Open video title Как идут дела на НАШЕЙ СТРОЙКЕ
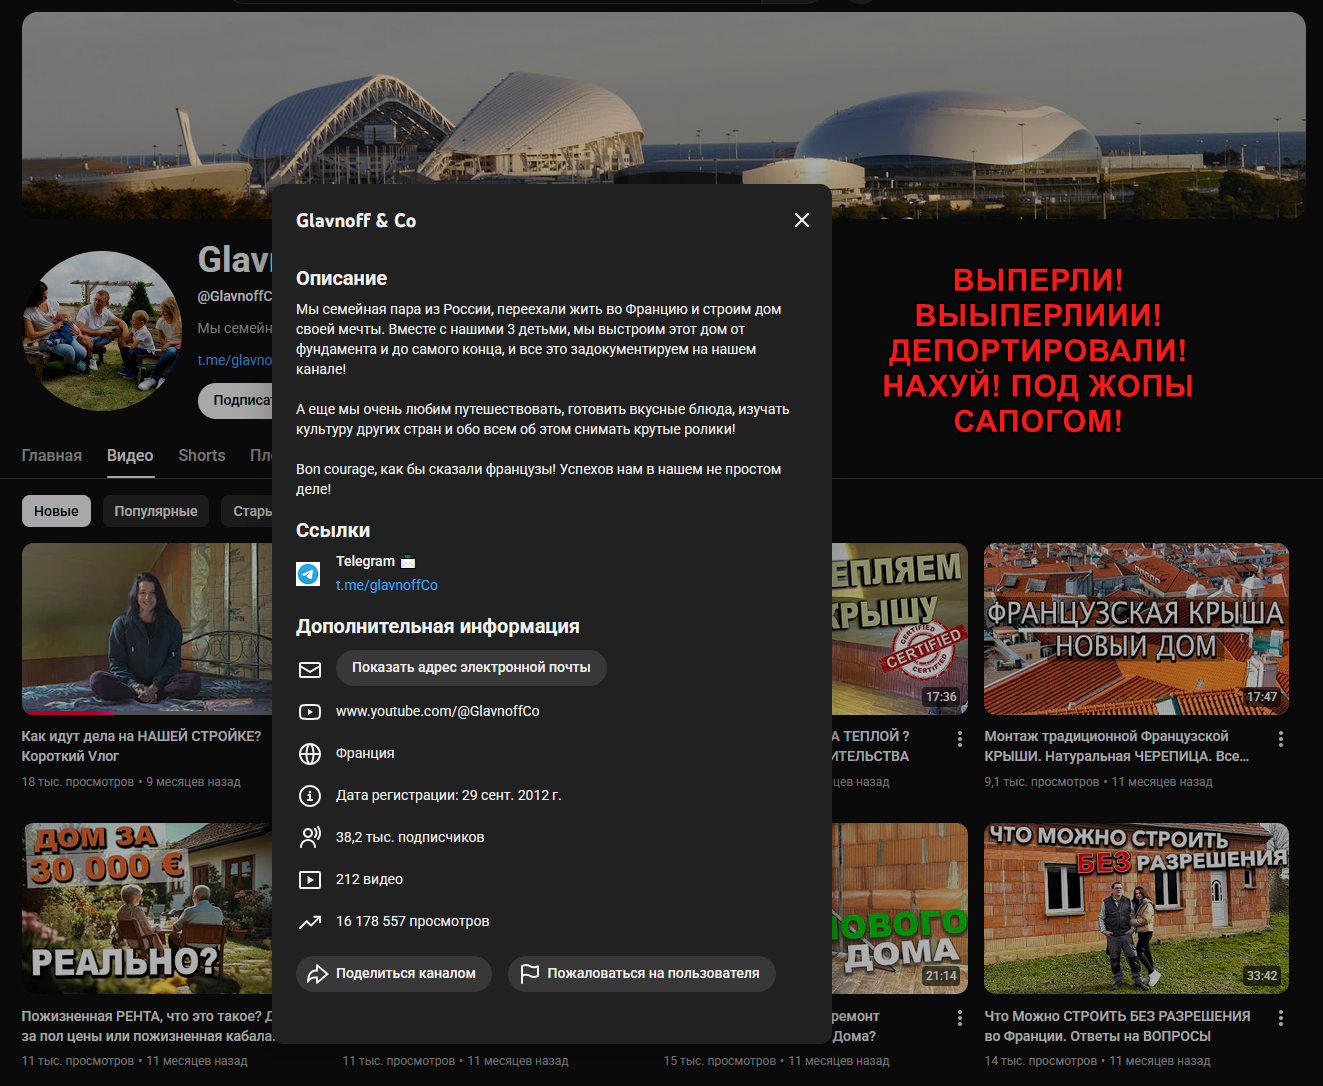1323x1086 pixels. 141,746
